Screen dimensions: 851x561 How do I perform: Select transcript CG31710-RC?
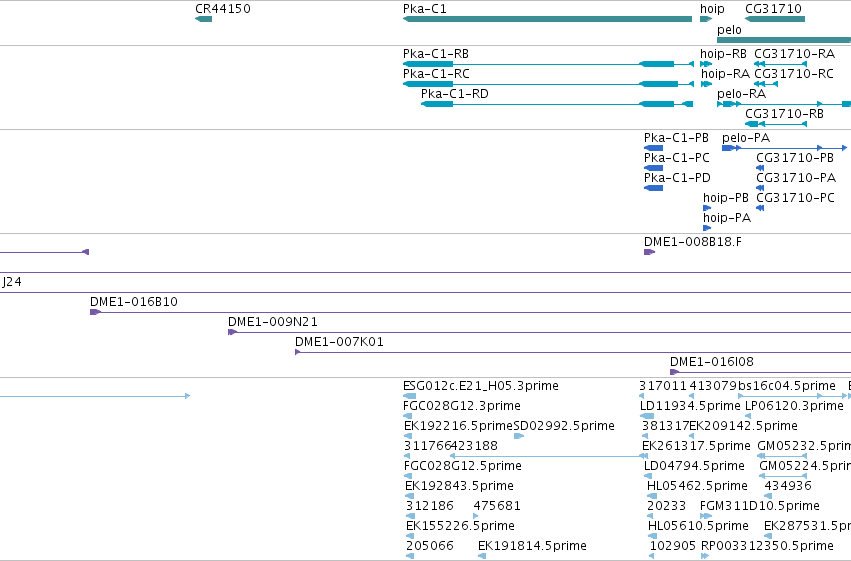pyautogui.click(x=766, y=84)
